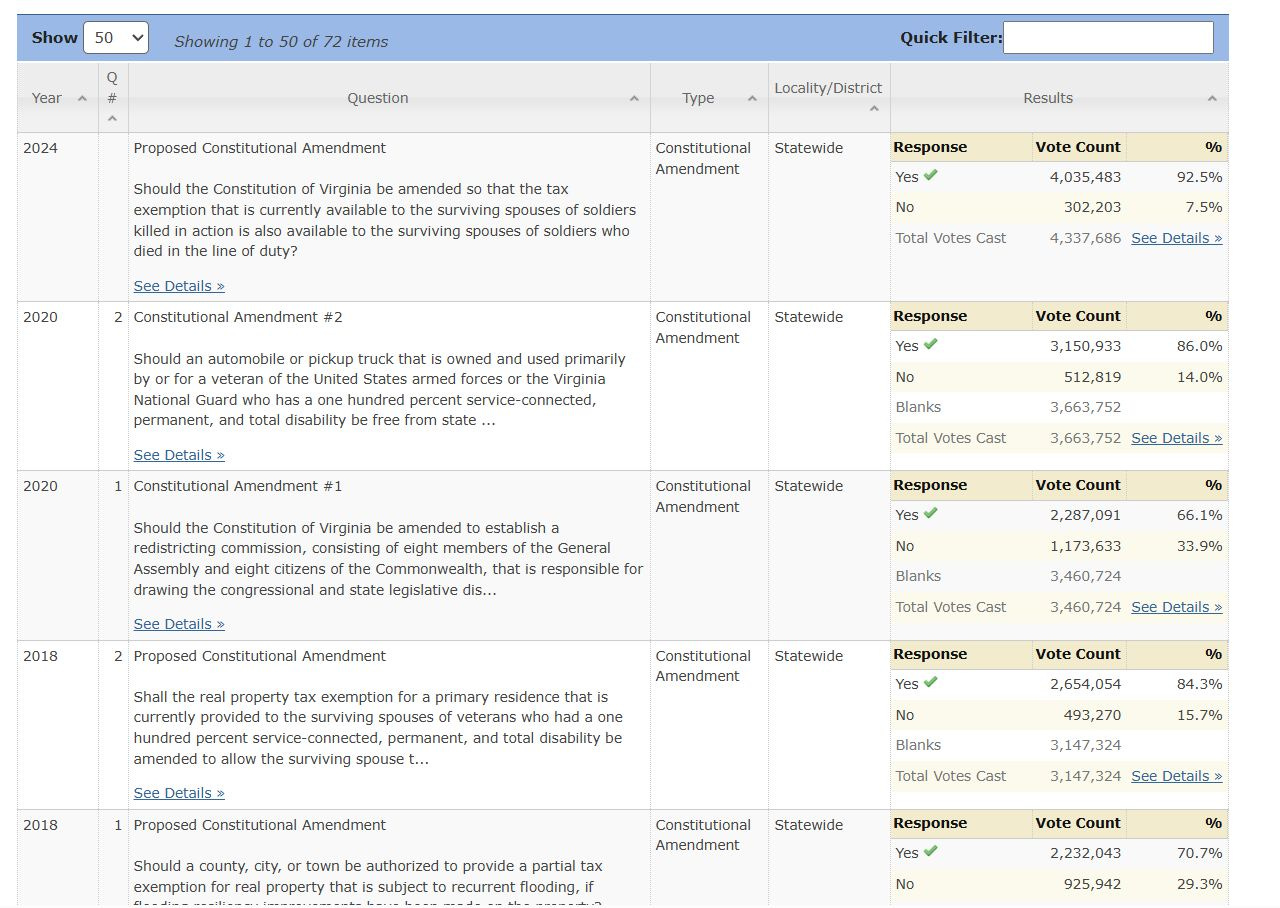Screen dimensions: 1280x908
Task: Click the 84.3% Yes percentage
Action: point(1200,684)
